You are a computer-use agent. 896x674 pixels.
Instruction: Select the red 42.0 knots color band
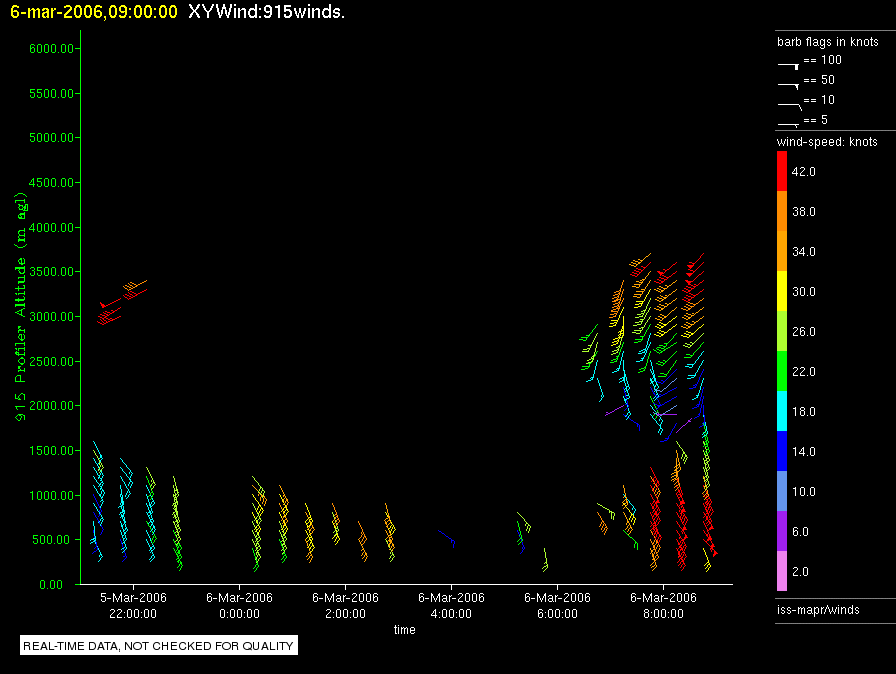(782, 172)
